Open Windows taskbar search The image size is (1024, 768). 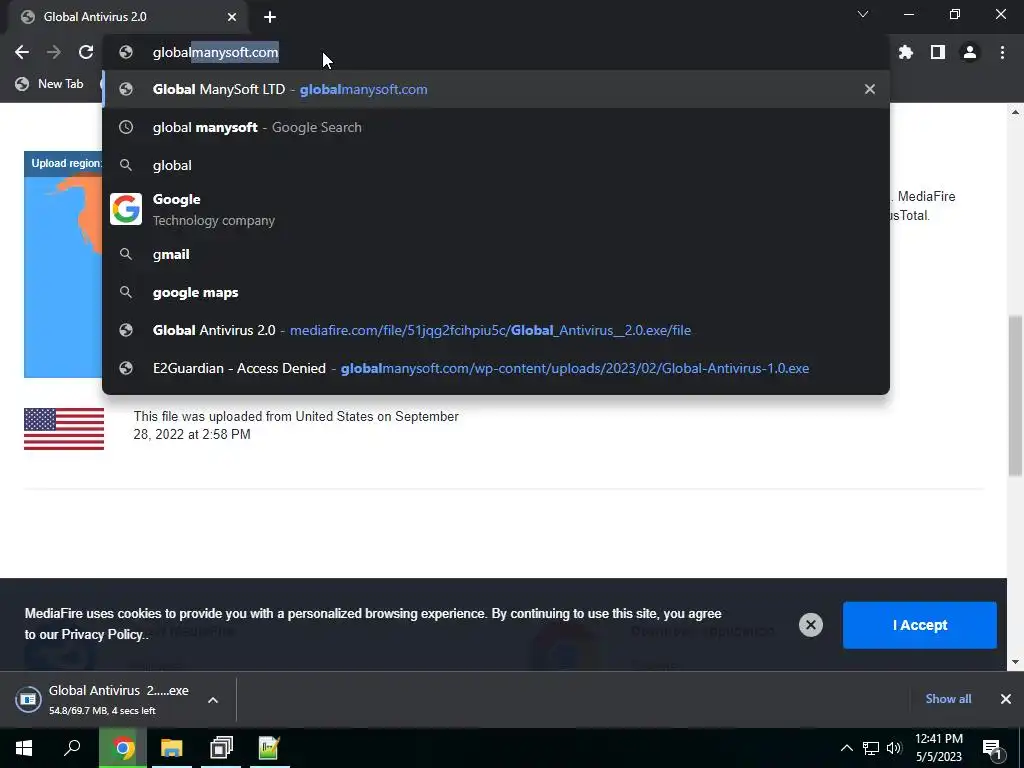tap(72, 748)
